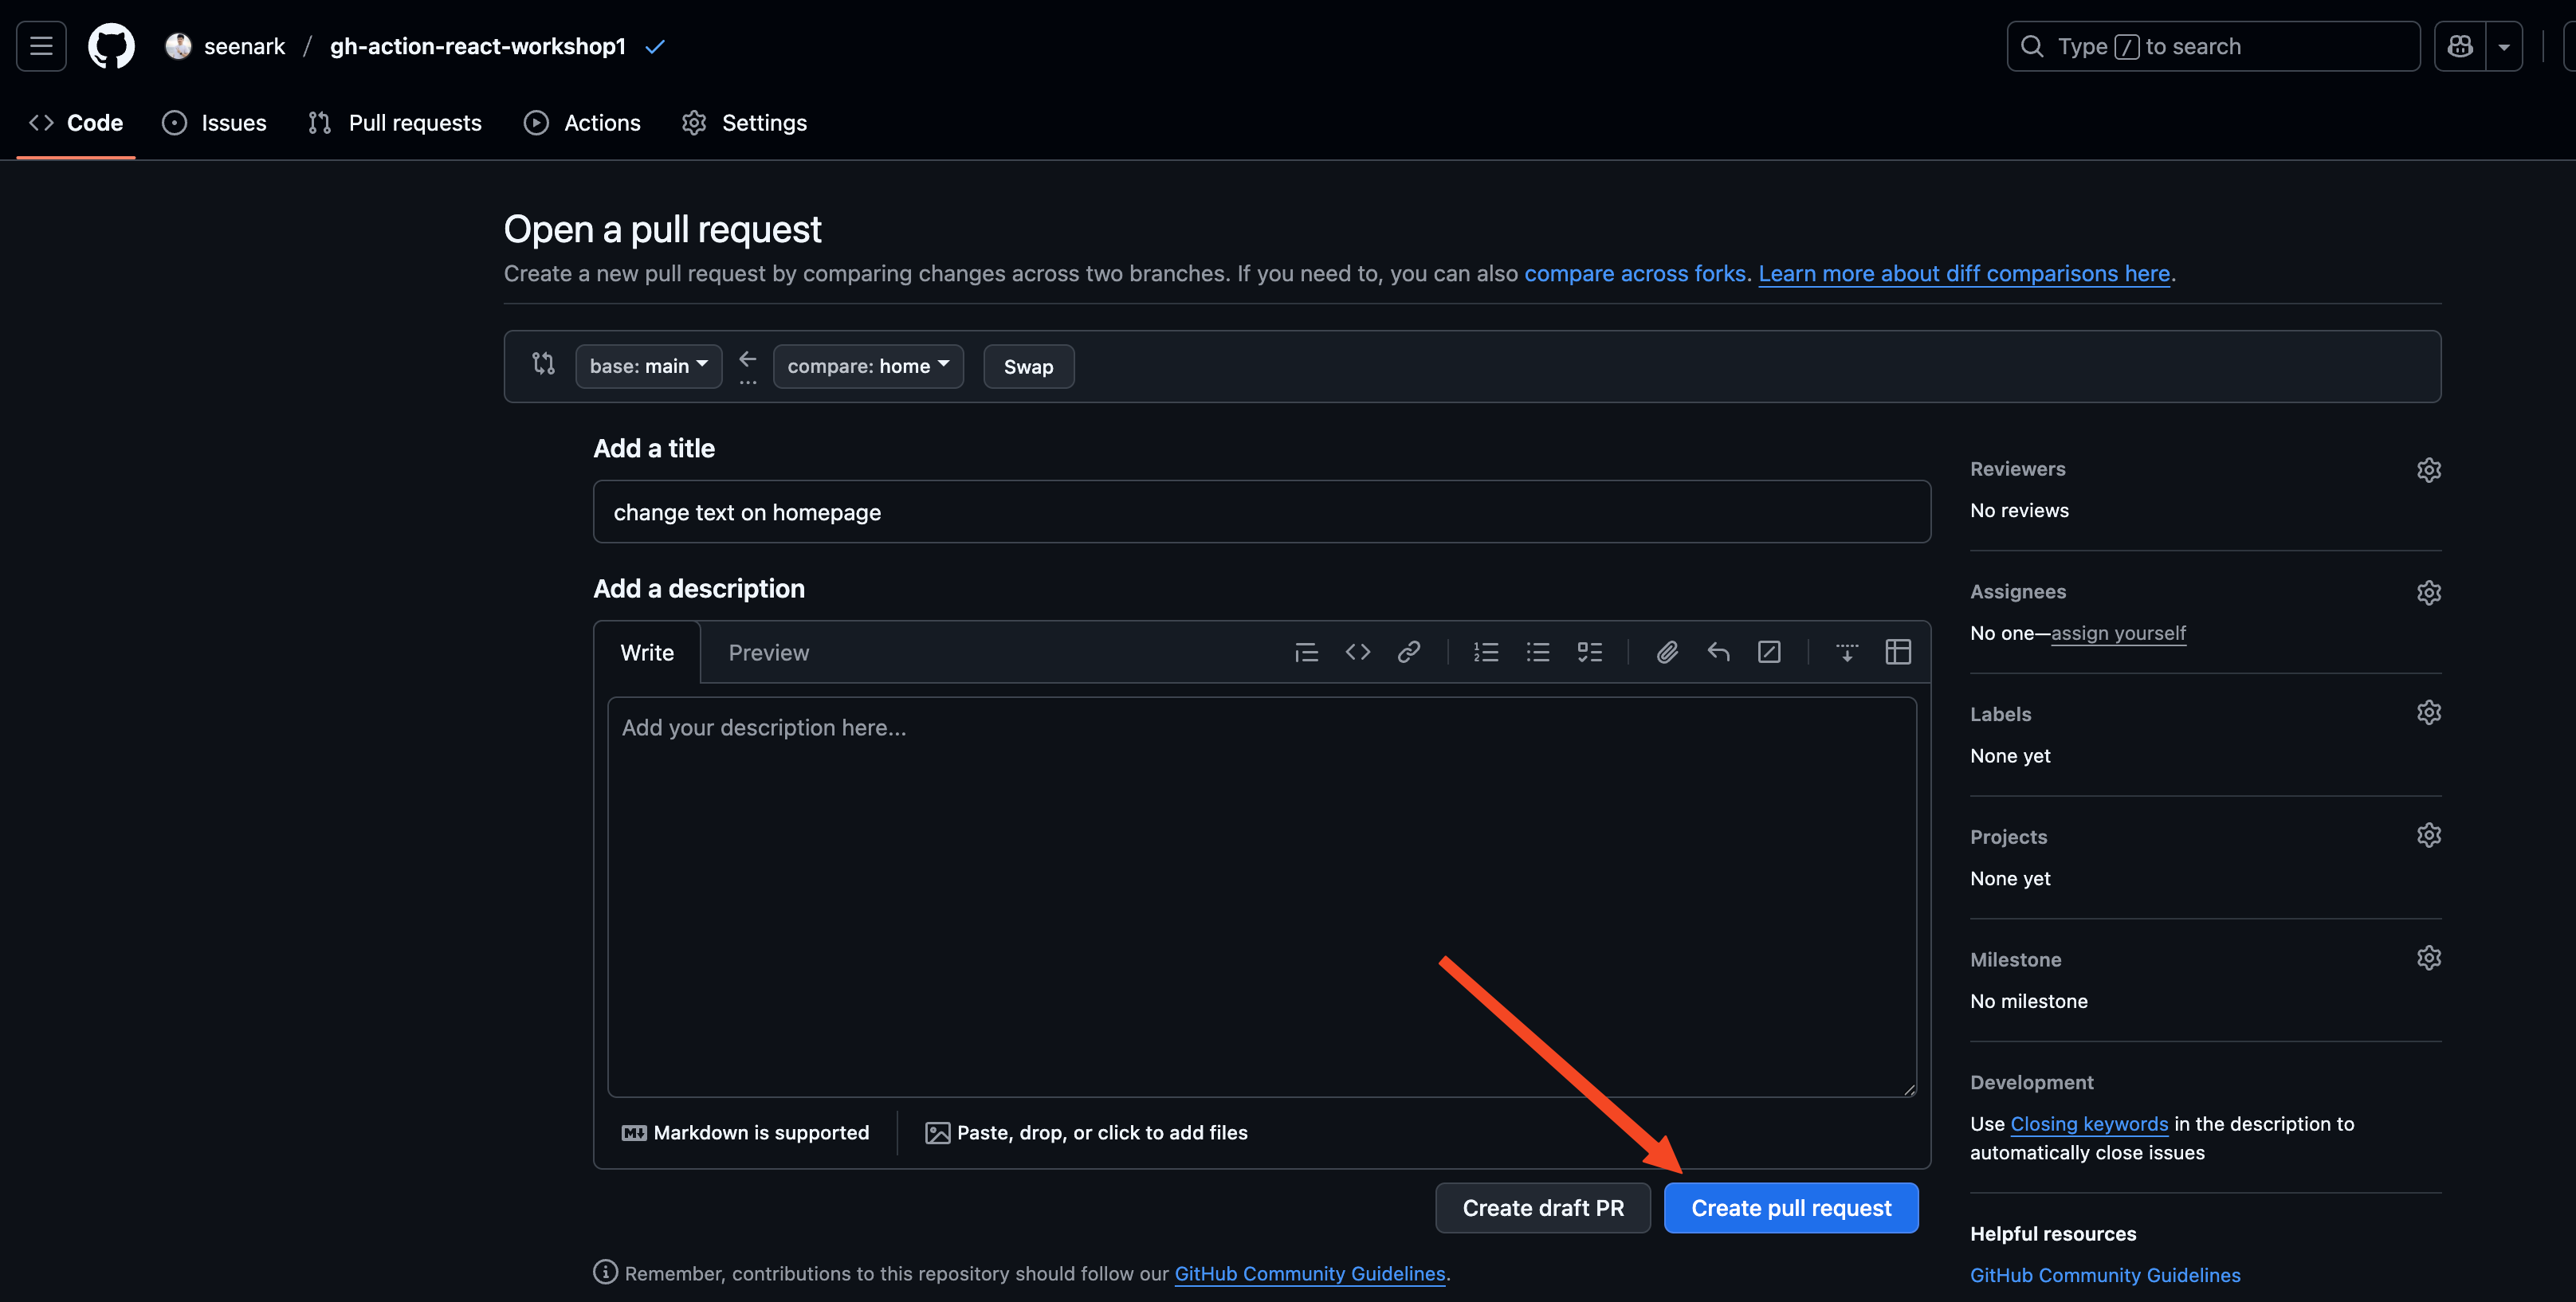The width and height of the screenshot is (2576, 1302).
Task: Insert a task list in description
Action: (x=1589, y=652)
